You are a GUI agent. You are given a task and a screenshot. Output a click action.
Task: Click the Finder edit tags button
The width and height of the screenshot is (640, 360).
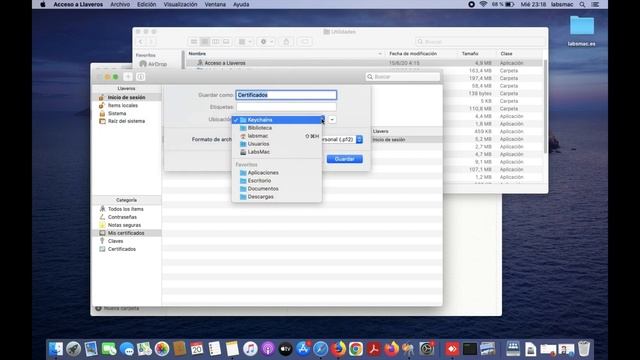[304, 42]
